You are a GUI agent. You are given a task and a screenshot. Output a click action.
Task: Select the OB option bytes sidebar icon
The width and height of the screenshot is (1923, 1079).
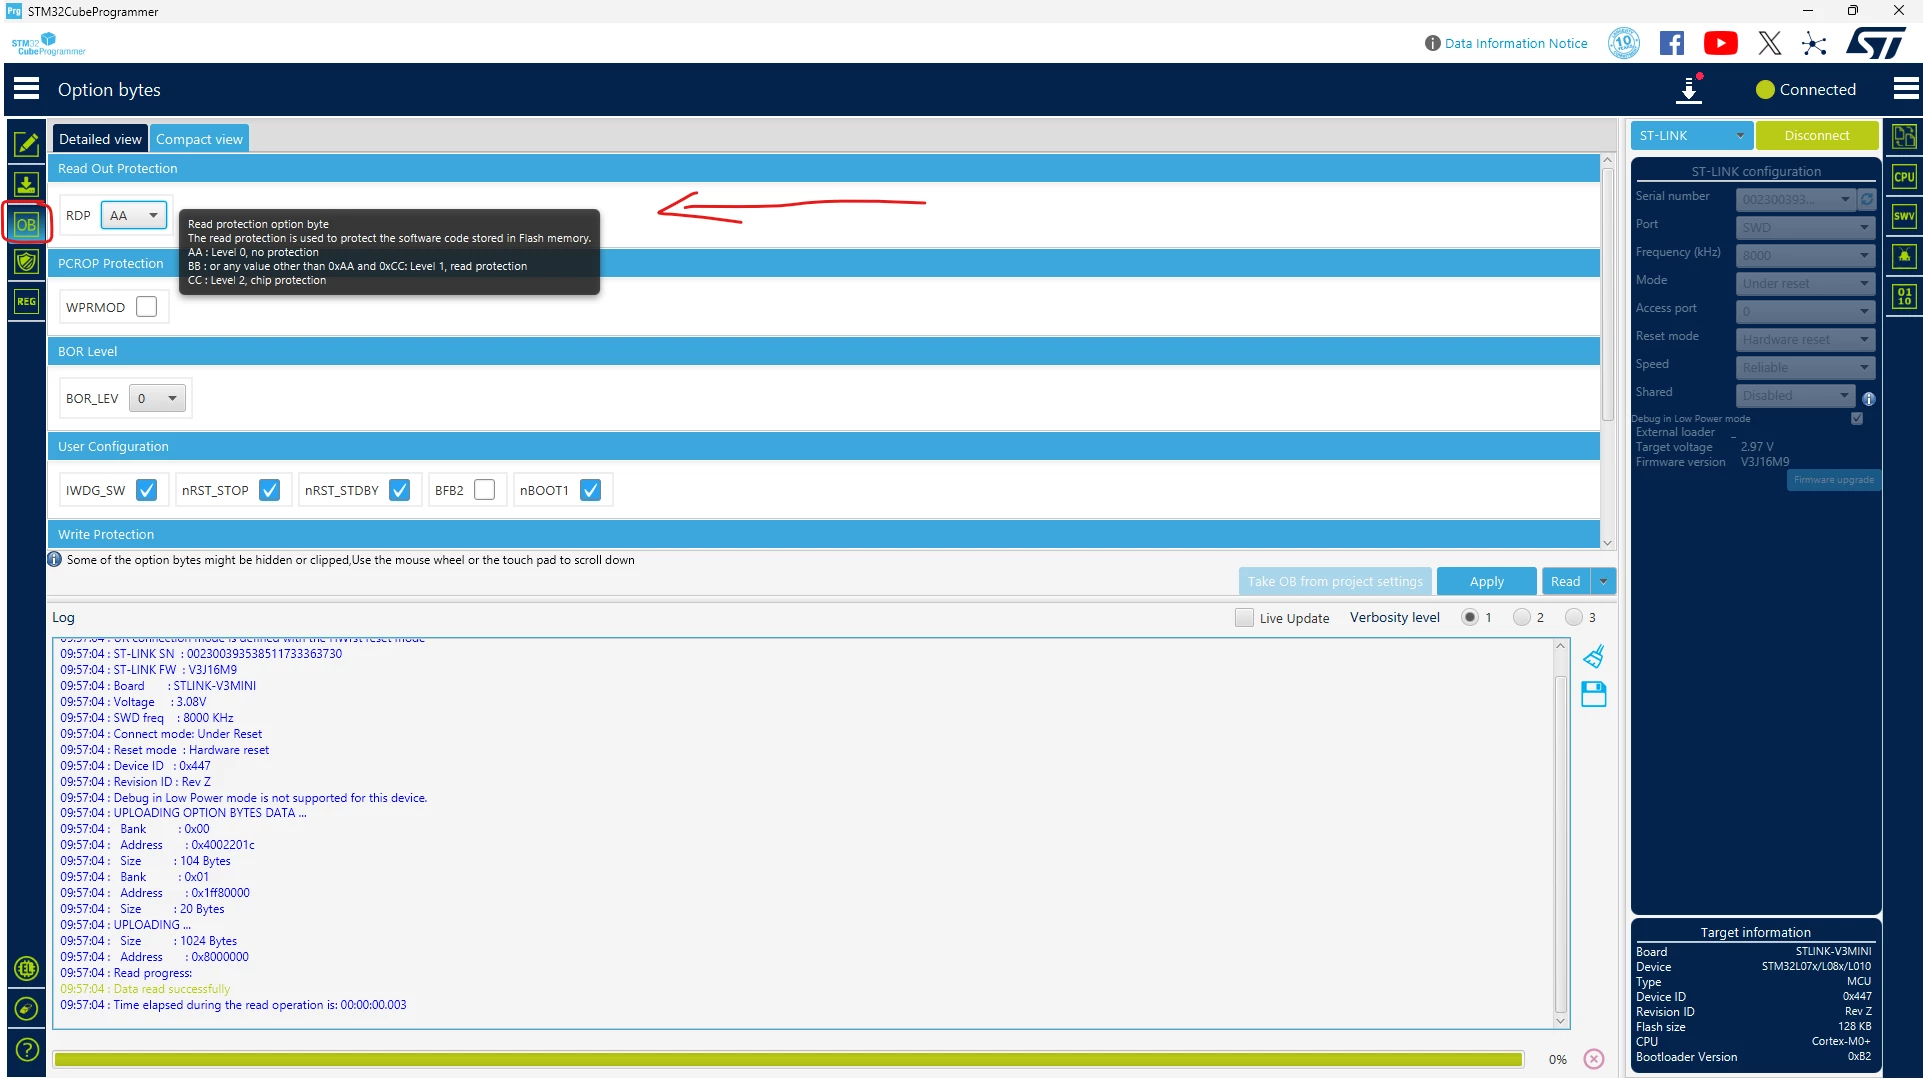pos(26,224)
